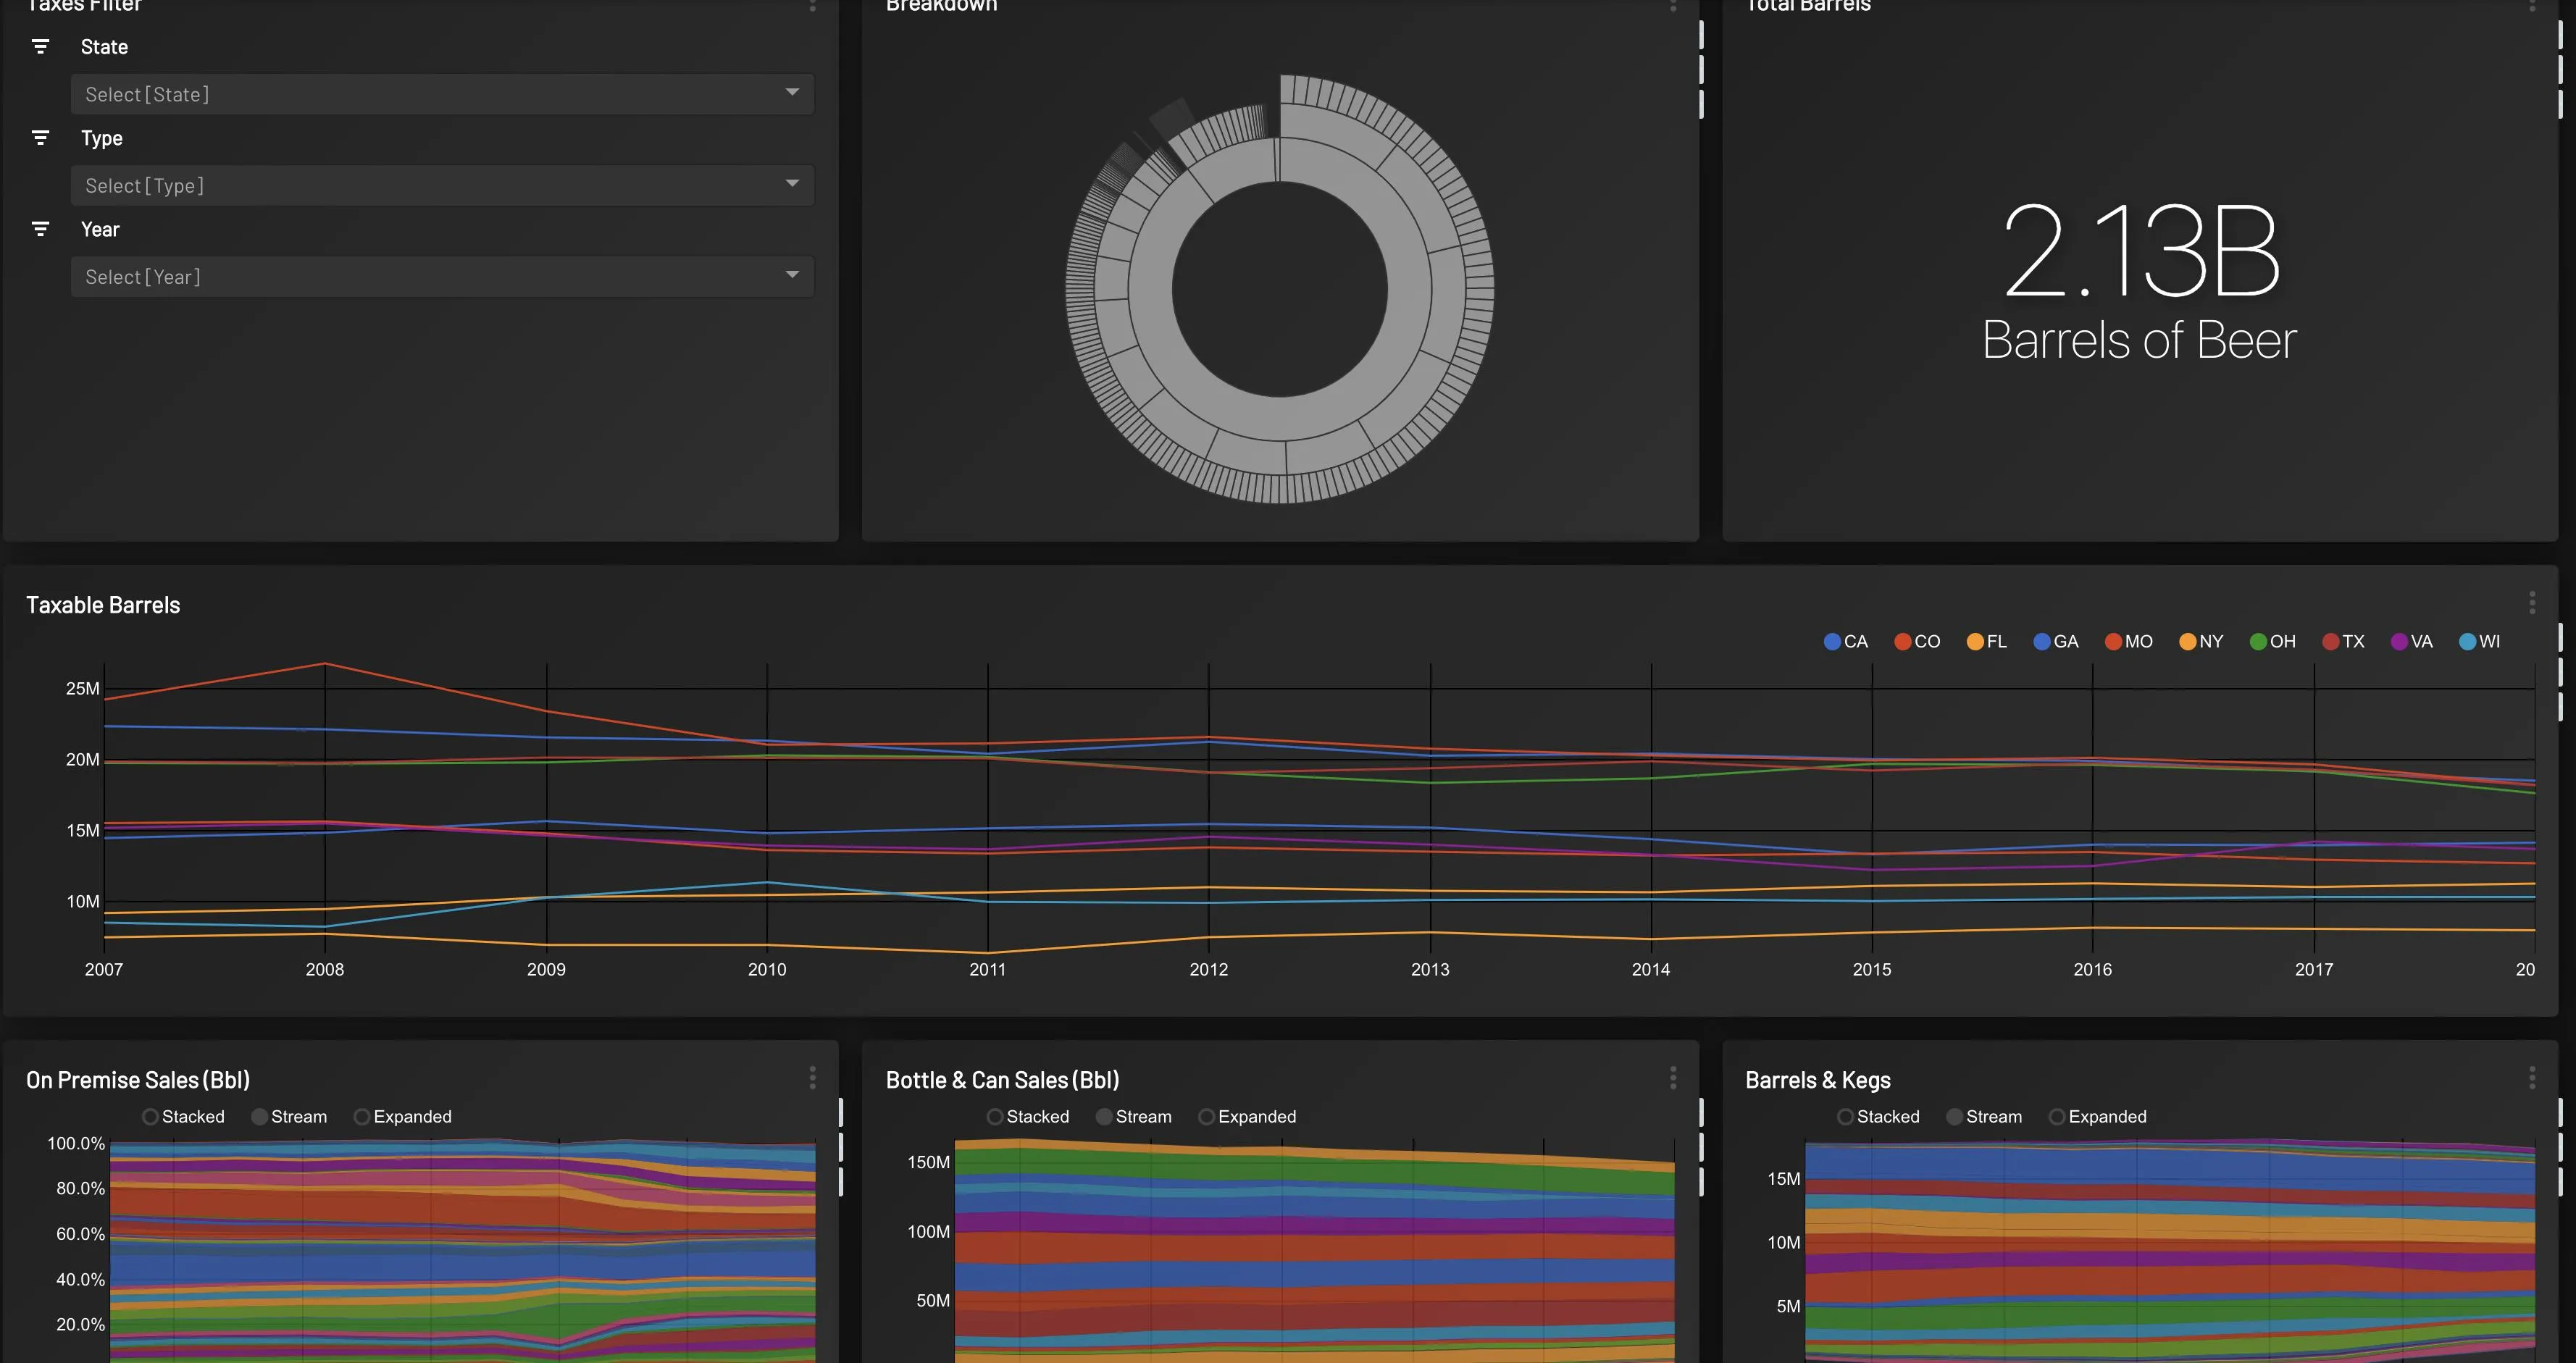Toggle CA series in Taxable Barrels legend
2576x1363 pixels.
tap(1844, 642)
